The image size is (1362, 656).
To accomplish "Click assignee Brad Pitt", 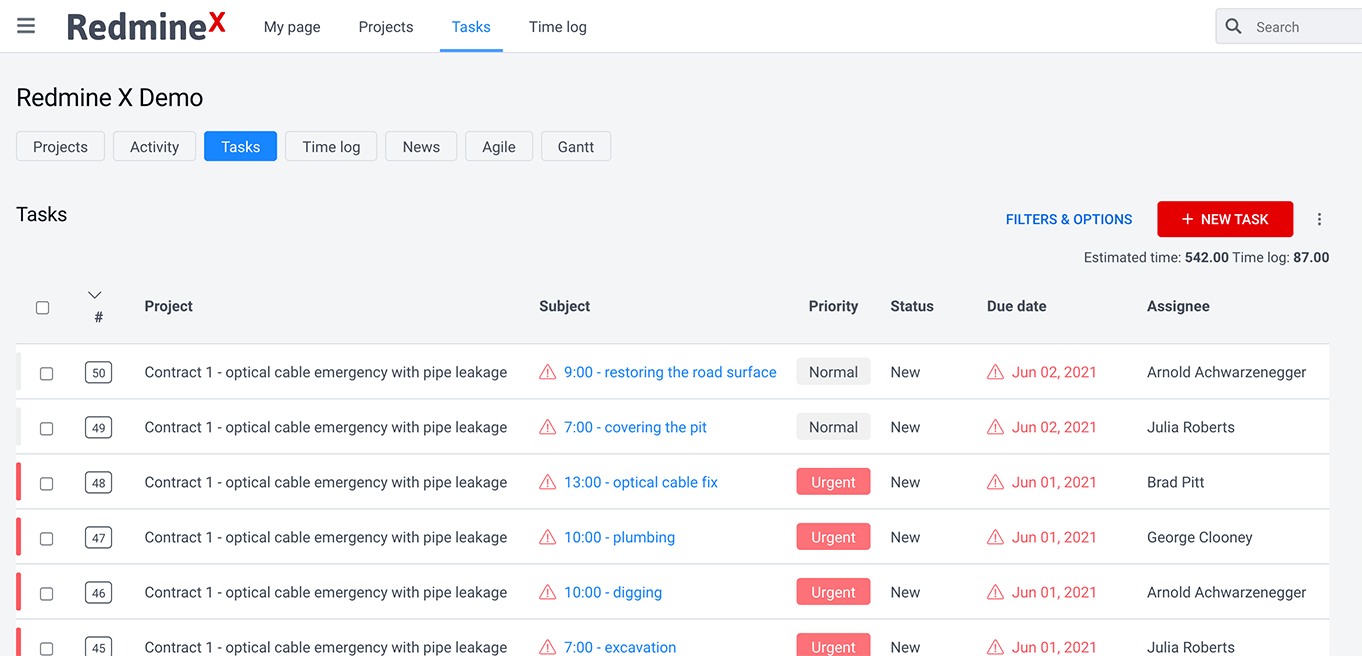I will pos(1176,482).
